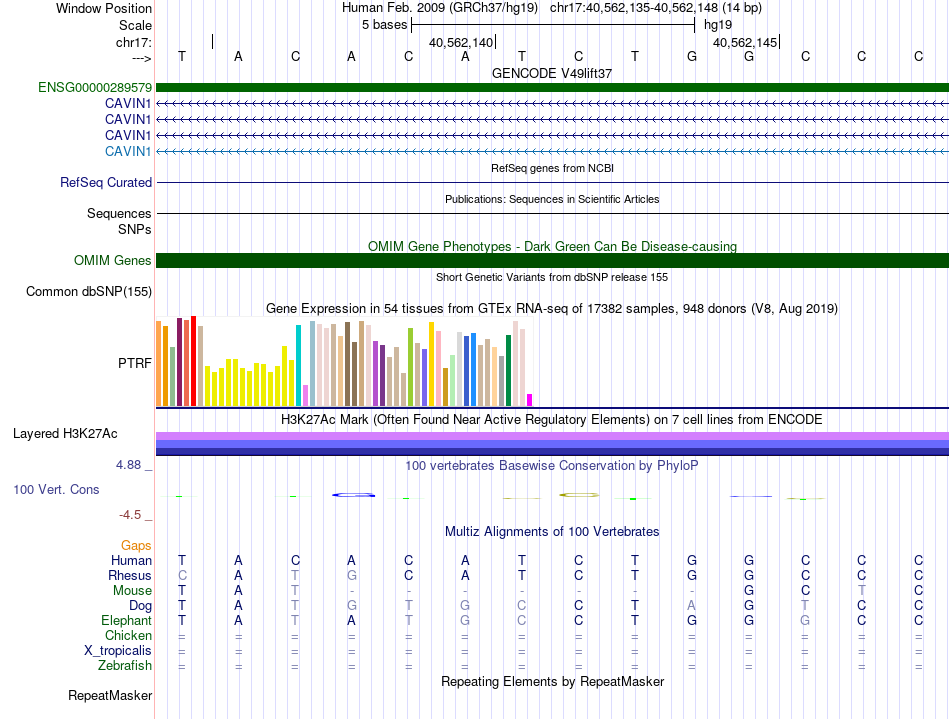Click the orange Gaps label
Screen dimensions: 950x719
point(136,546)
